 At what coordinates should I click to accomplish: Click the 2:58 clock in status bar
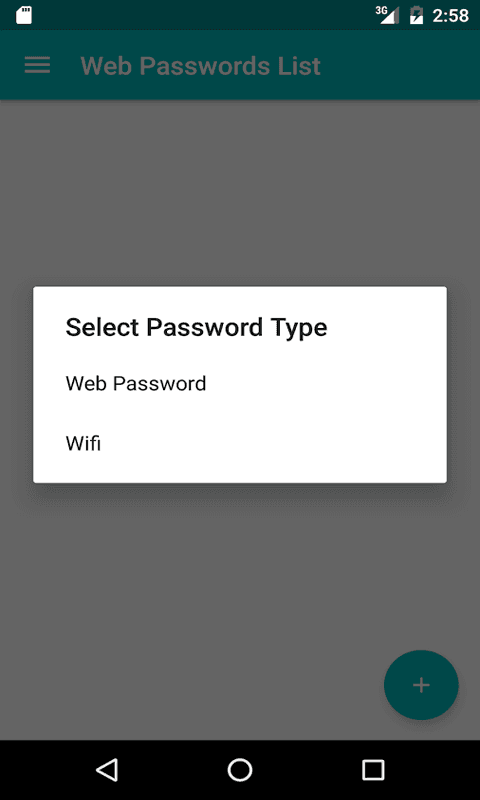pos(450,16)
